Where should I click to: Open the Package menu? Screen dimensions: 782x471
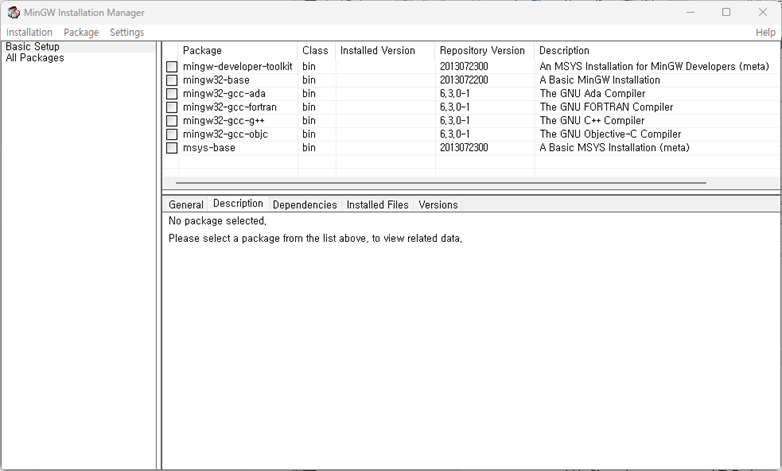pyautogui.click(x=81, y=32)
